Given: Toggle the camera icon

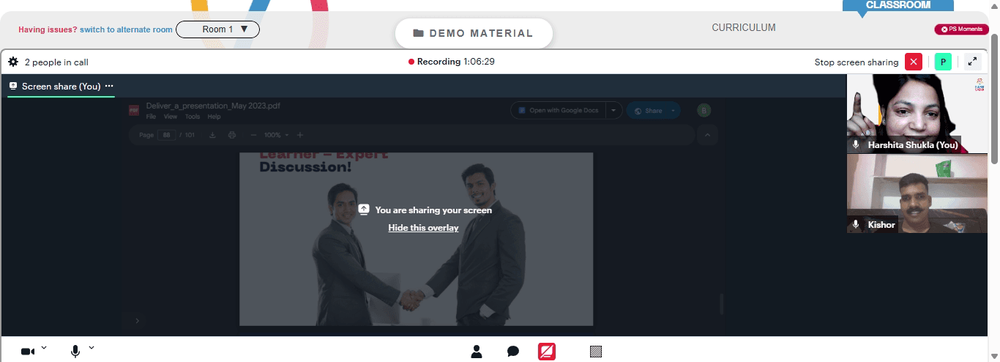Looking at the screenshot, I should [x=27, y=351].
